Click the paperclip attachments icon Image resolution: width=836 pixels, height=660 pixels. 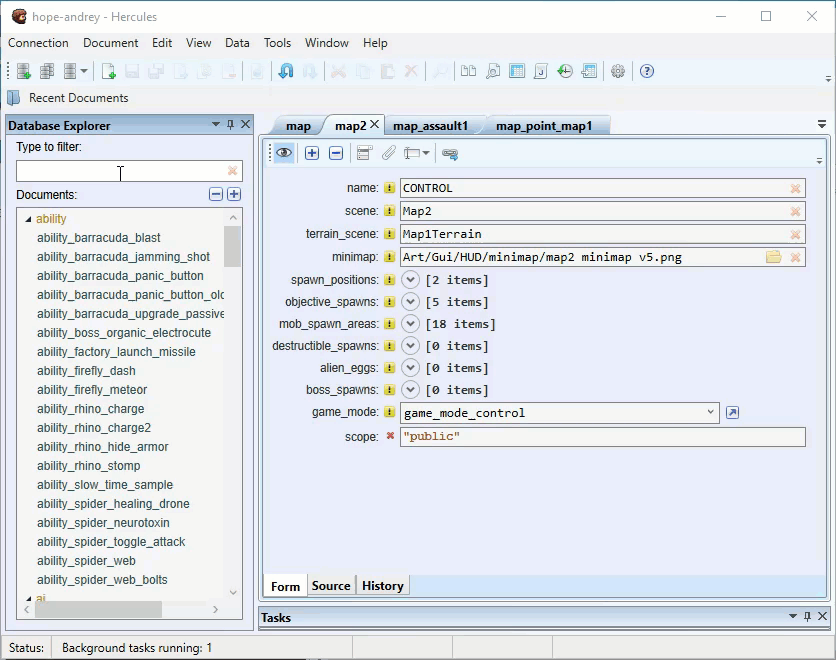389,154
